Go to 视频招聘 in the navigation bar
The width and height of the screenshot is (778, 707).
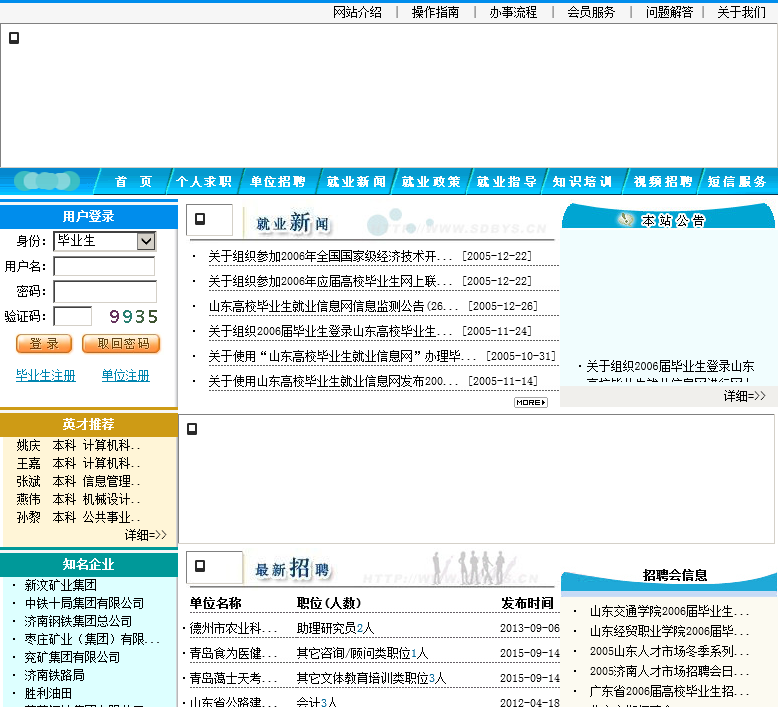coord(663,182)
